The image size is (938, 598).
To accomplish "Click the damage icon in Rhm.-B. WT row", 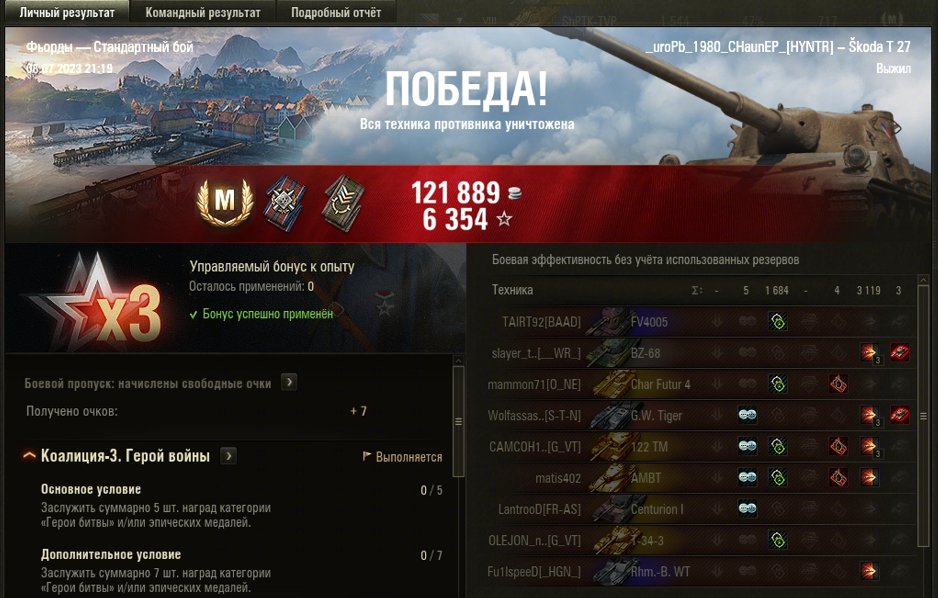I will coord(869,571).
